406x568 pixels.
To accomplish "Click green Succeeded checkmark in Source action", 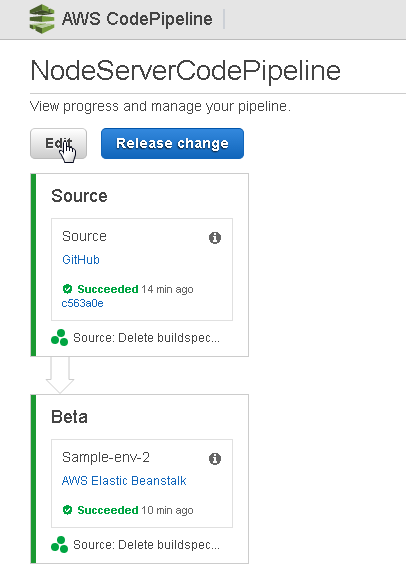I will coord(67,289).
